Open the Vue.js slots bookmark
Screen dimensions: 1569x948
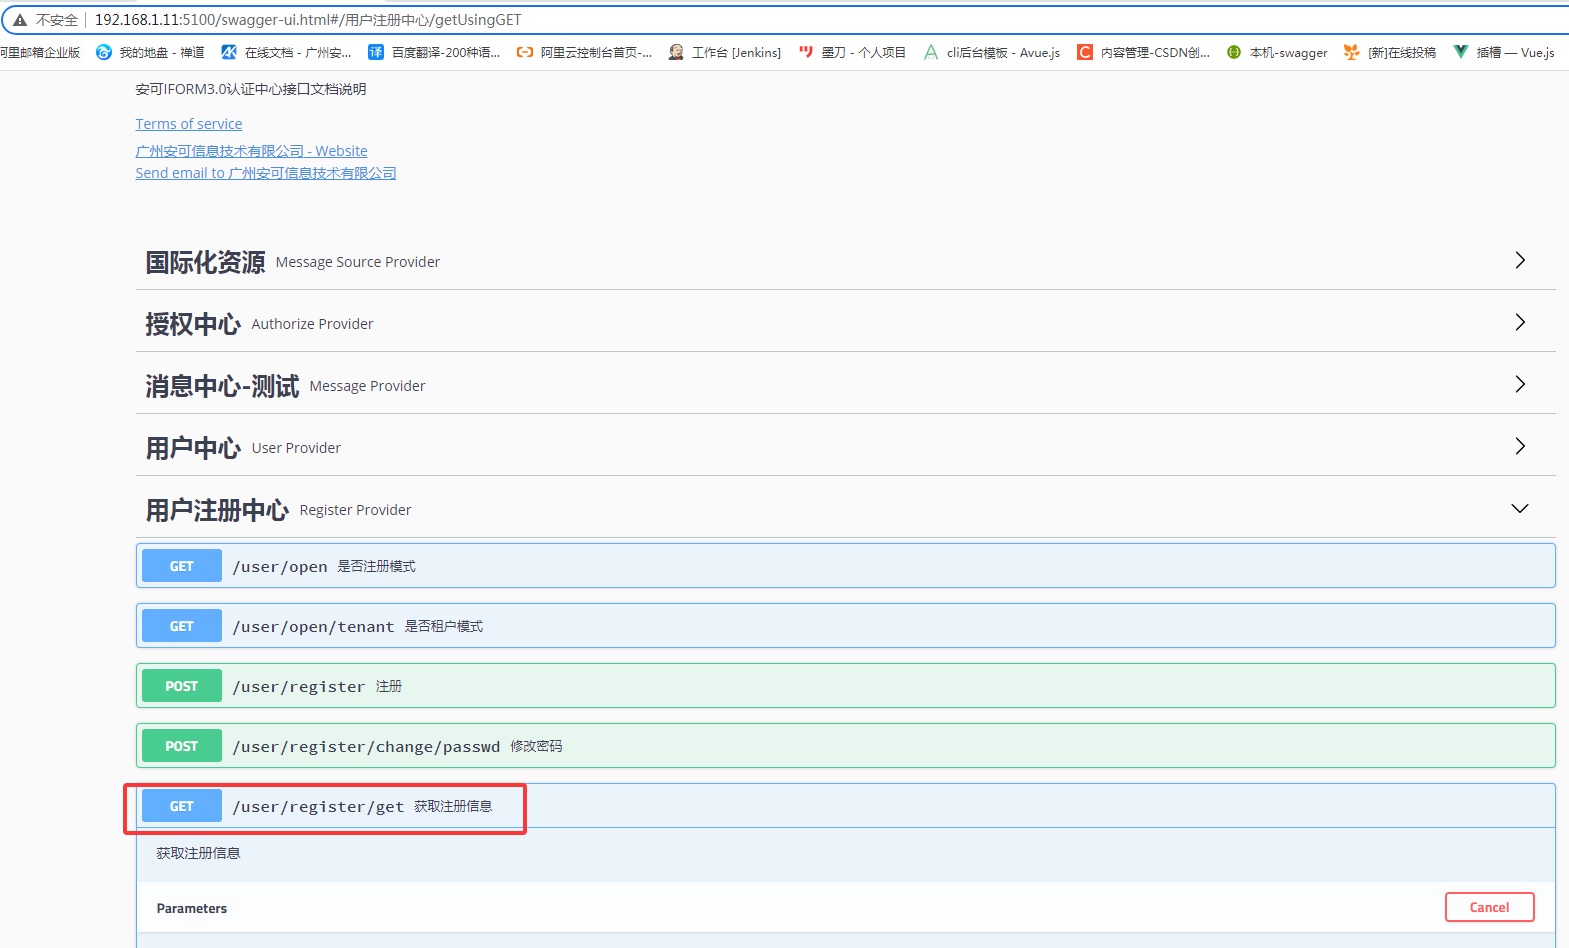(1504, 52)
